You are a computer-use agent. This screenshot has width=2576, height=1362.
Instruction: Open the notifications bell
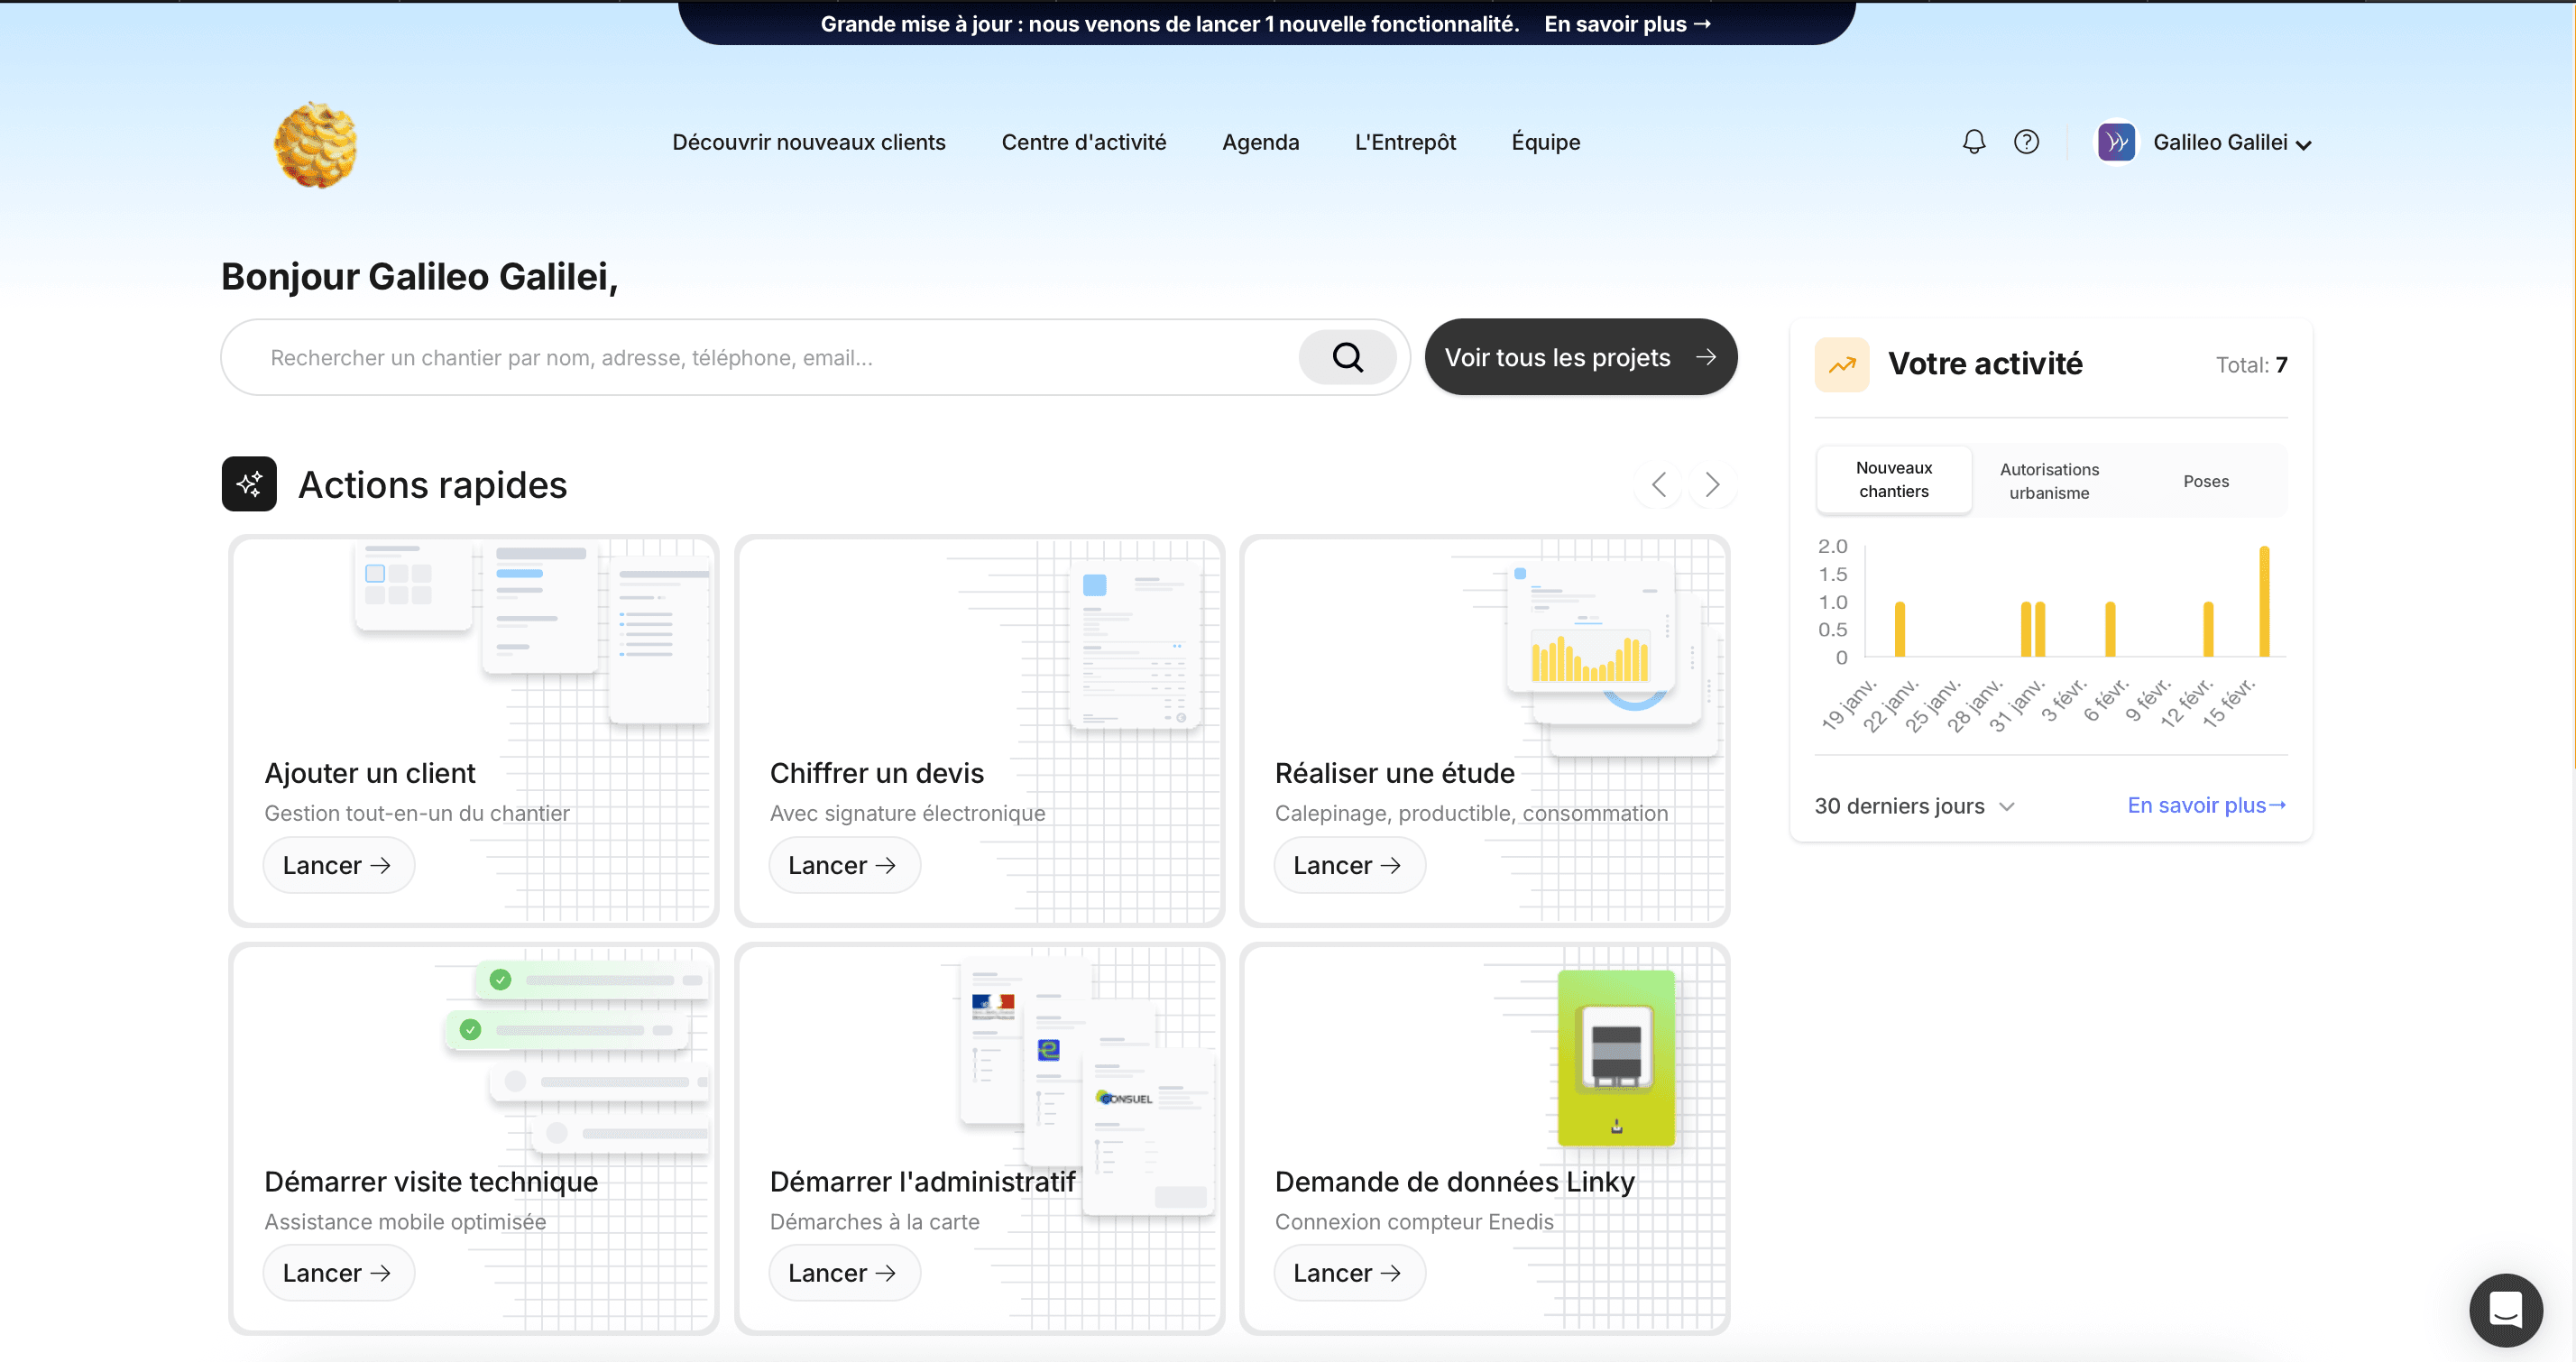coord(1973,142)
